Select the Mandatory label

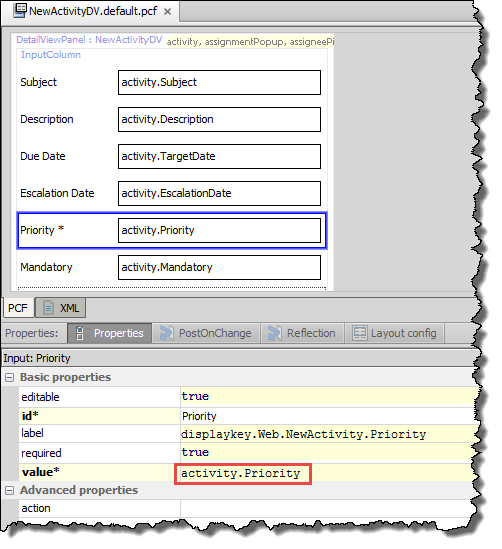[x=46, y=267]
